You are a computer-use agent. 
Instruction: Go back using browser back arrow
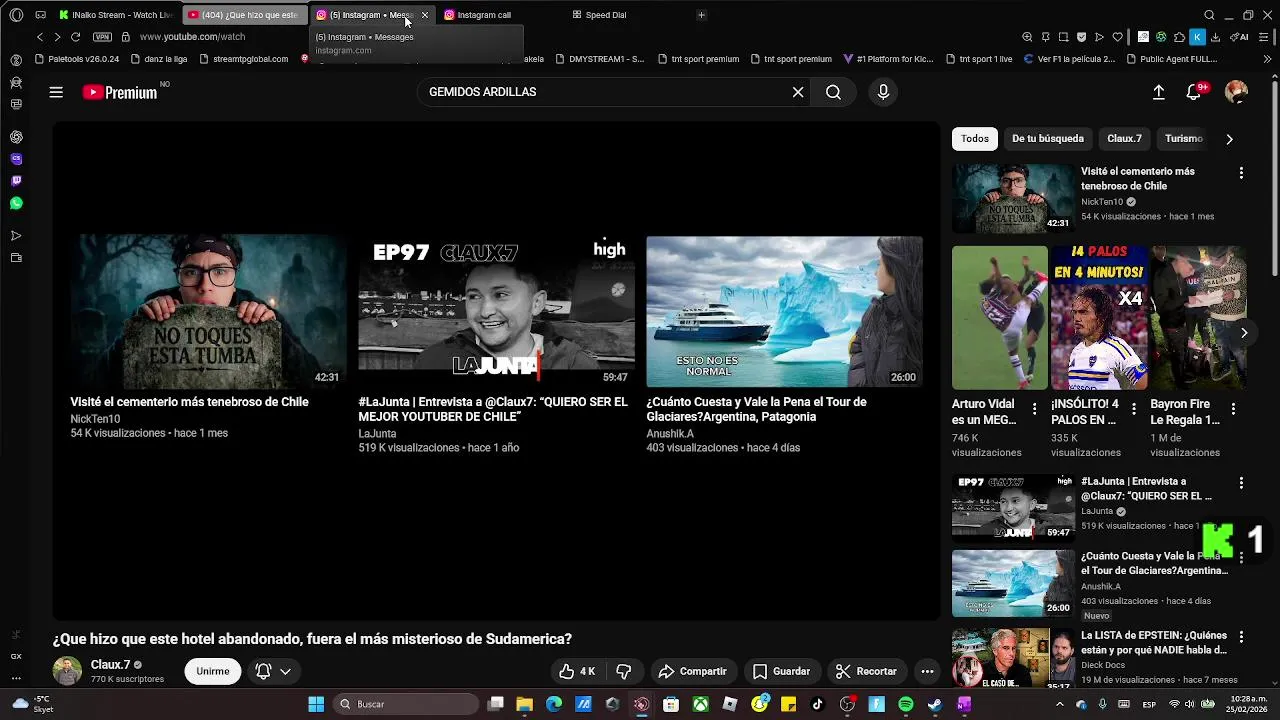pyautogui.click(x=40, y=37)
